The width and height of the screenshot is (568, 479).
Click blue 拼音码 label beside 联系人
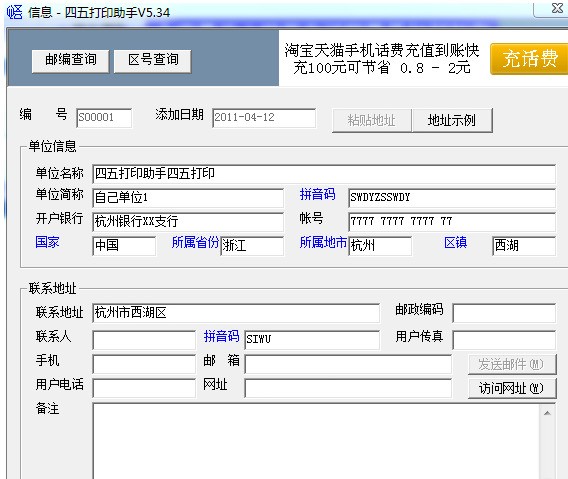click(221, 336)
